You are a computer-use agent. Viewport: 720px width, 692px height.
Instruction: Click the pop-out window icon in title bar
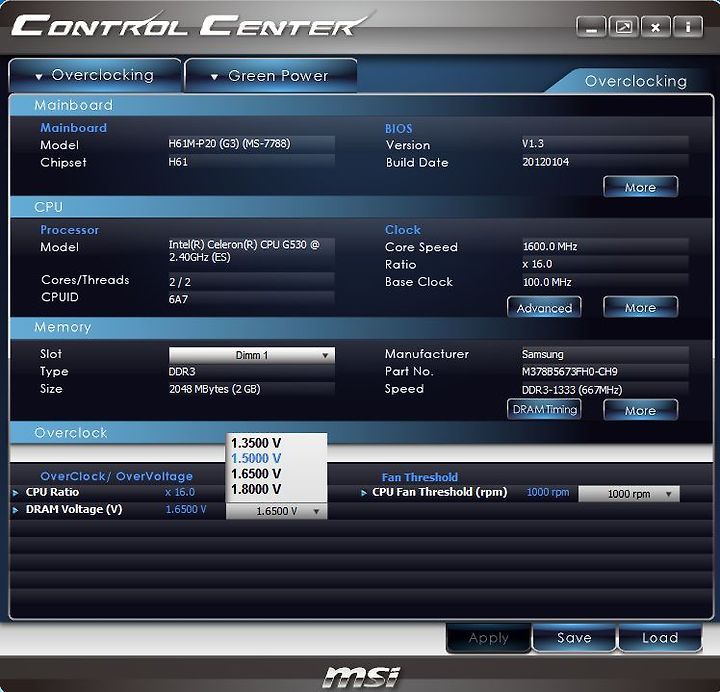(x=624, y=27)
